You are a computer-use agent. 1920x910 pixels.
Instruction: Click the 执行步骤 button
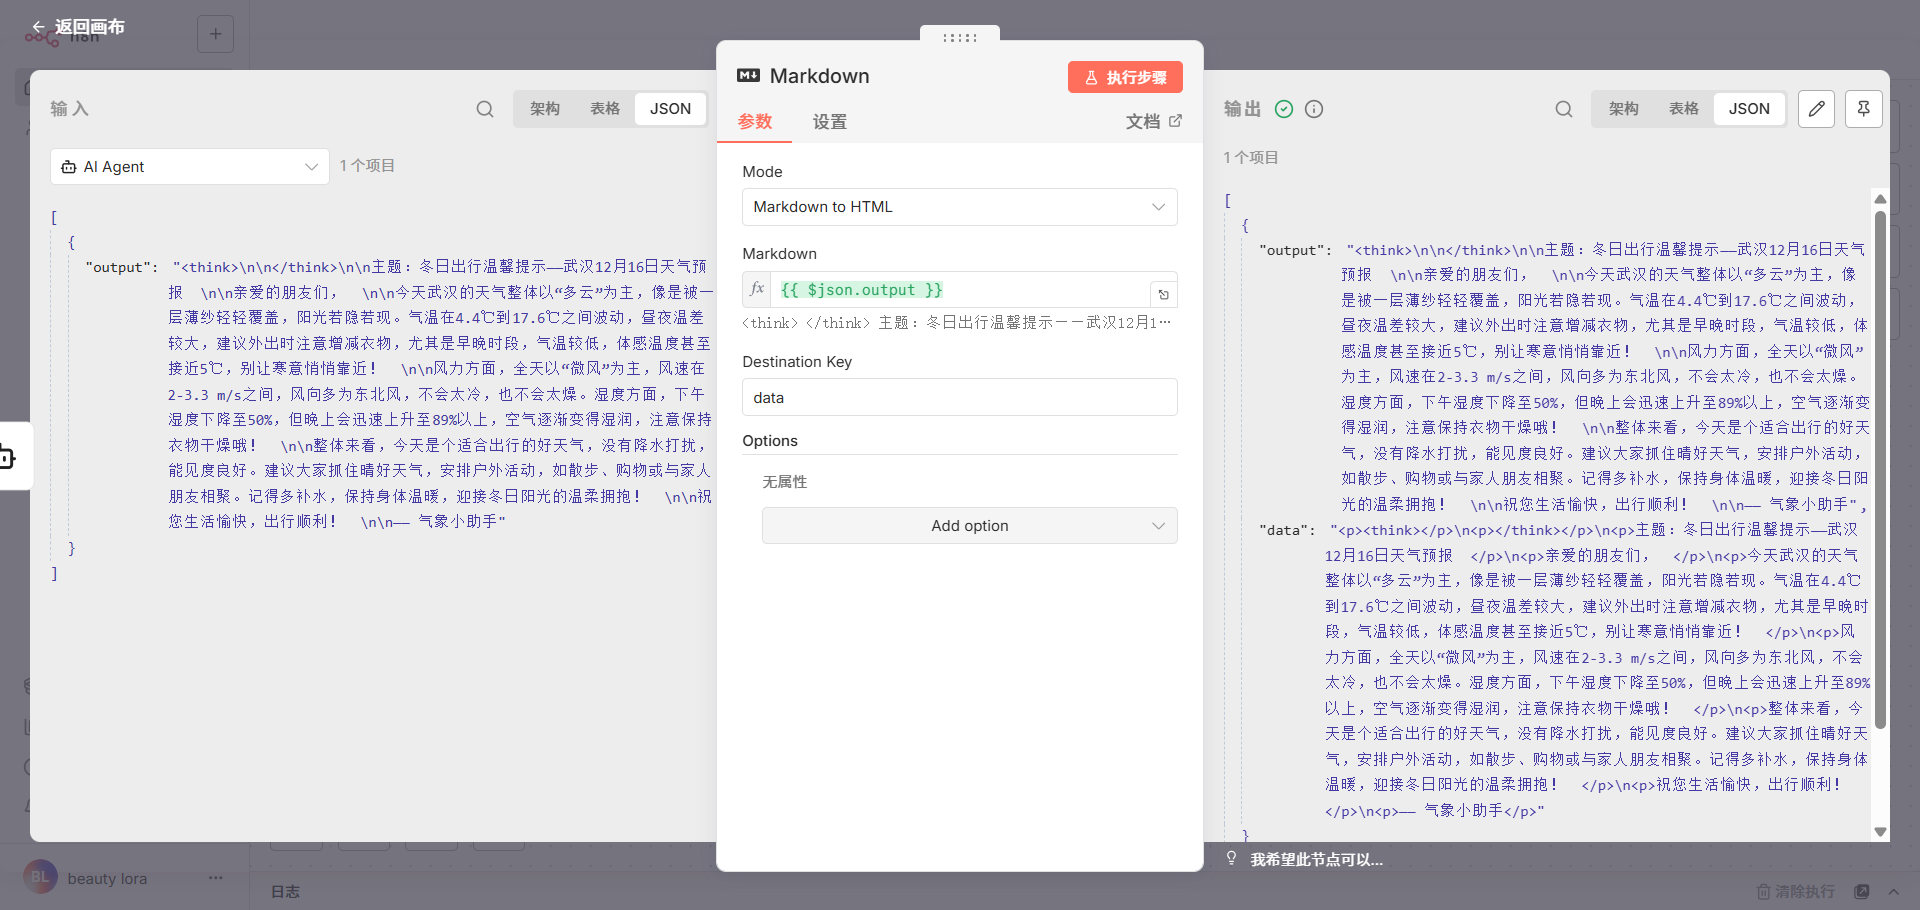pos(1125,77)
